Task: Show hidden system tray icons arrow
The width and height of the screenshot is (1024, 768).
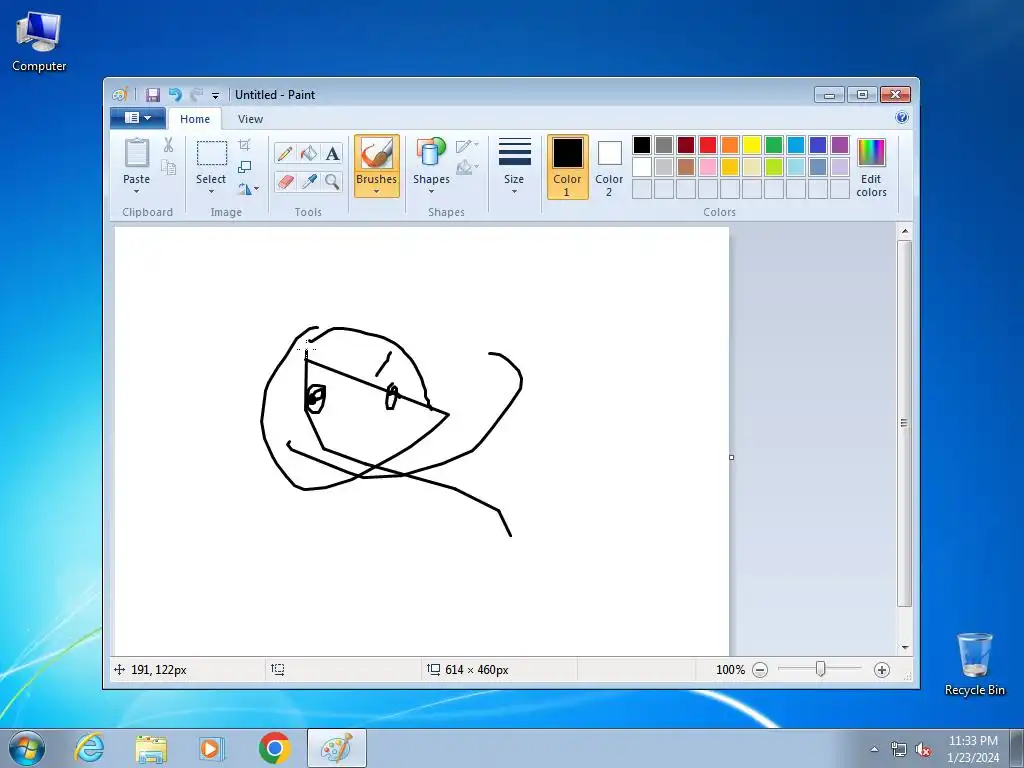Action: (874, 749)
